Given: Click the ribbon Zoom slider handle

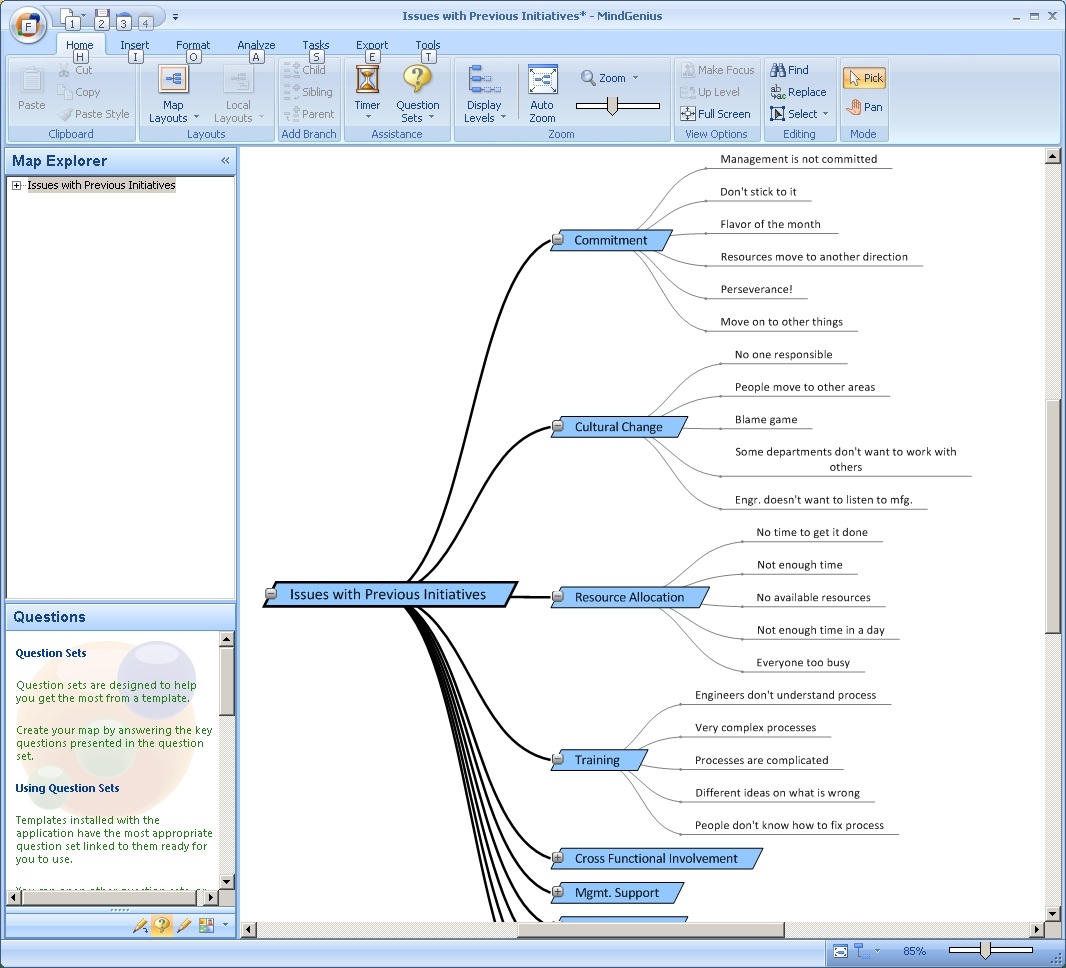Looking at the screenshot, I should [x=613, y=105].
